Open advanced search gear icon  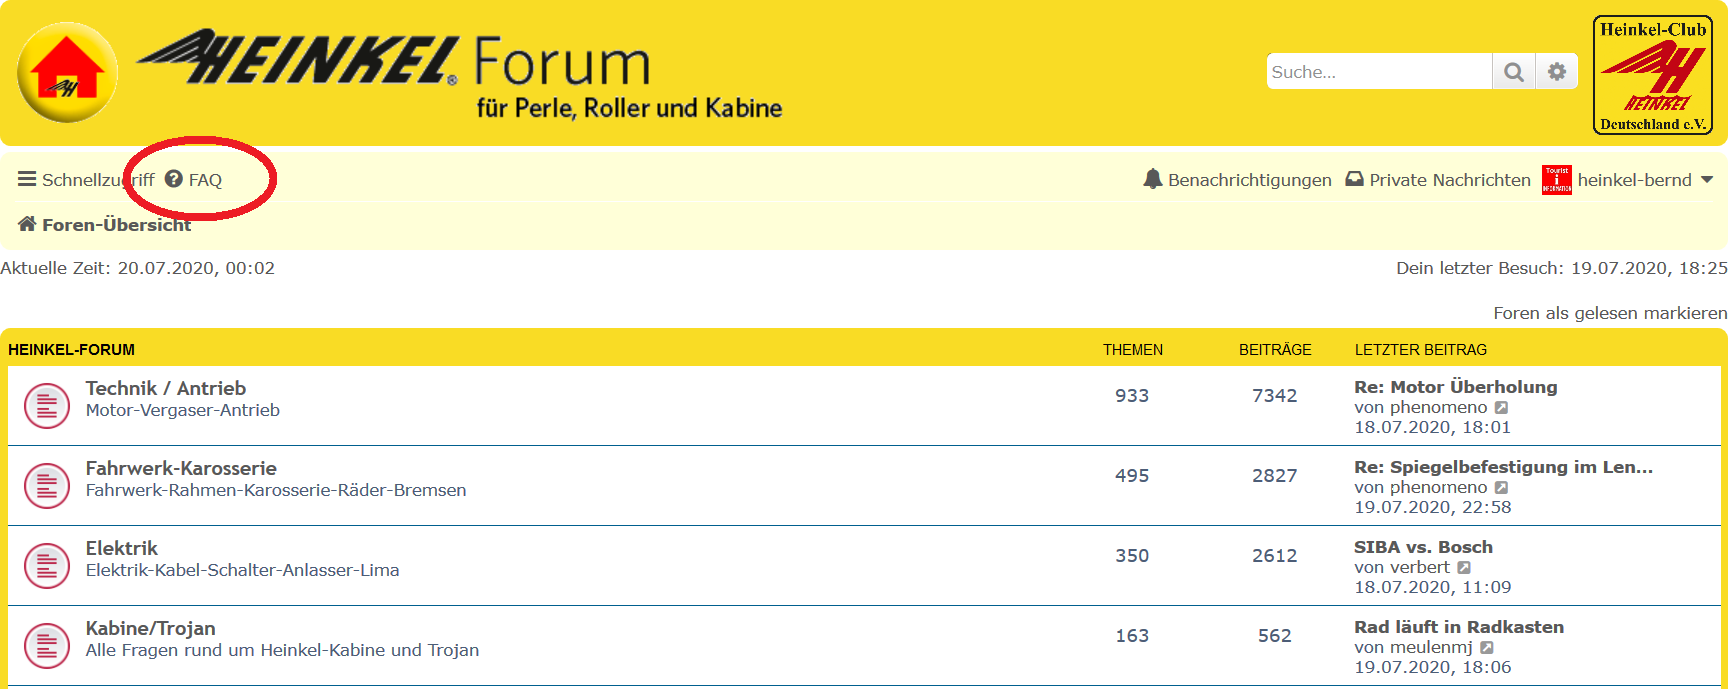1557,72
